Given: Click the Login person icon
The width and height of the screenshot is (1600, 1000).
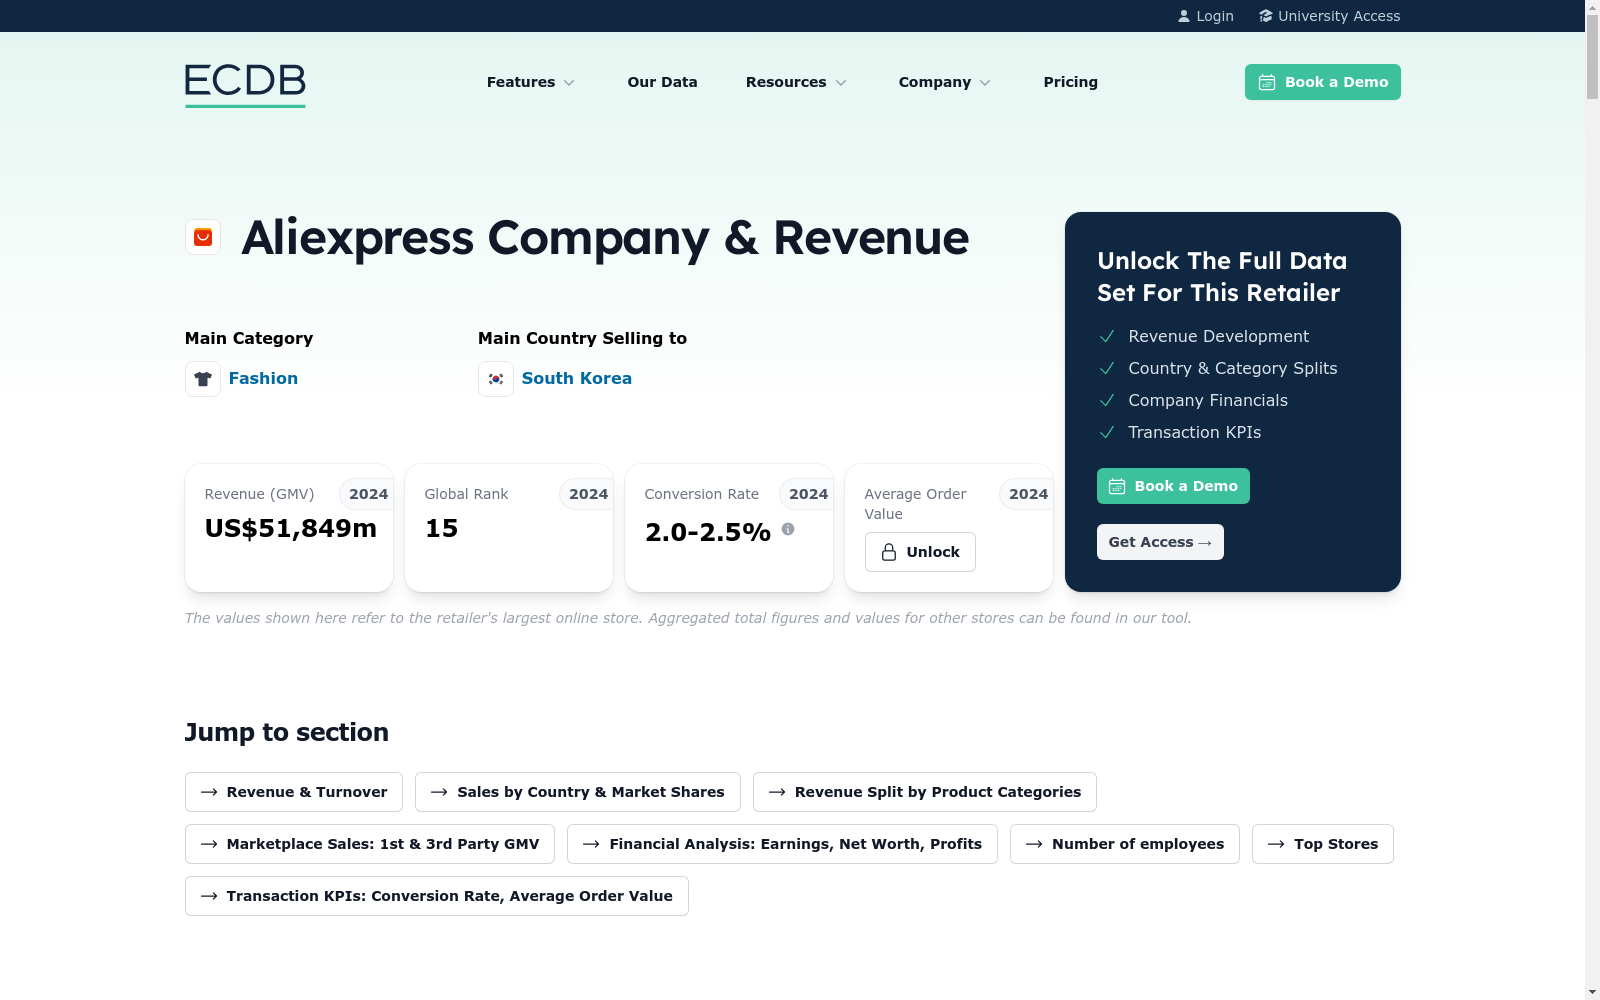Looking at the screenshot, I should tap(1184, 16).
